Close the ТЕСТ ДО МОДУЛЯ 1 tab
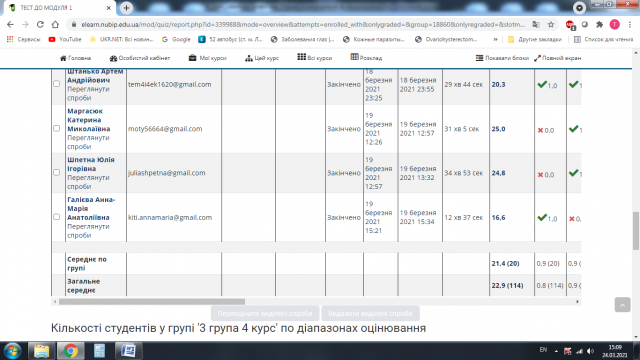 [109, 8]
